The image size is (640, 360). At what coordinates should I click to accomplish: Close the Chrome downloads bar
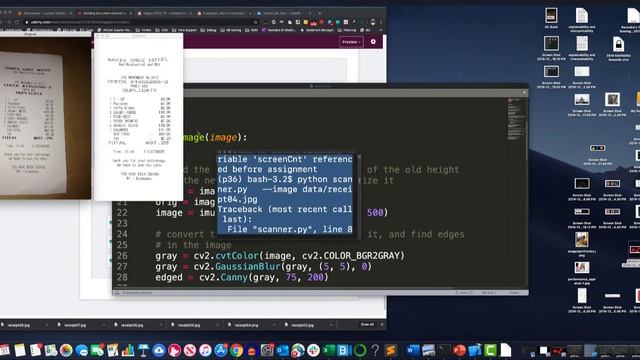(x=382, y=325)
